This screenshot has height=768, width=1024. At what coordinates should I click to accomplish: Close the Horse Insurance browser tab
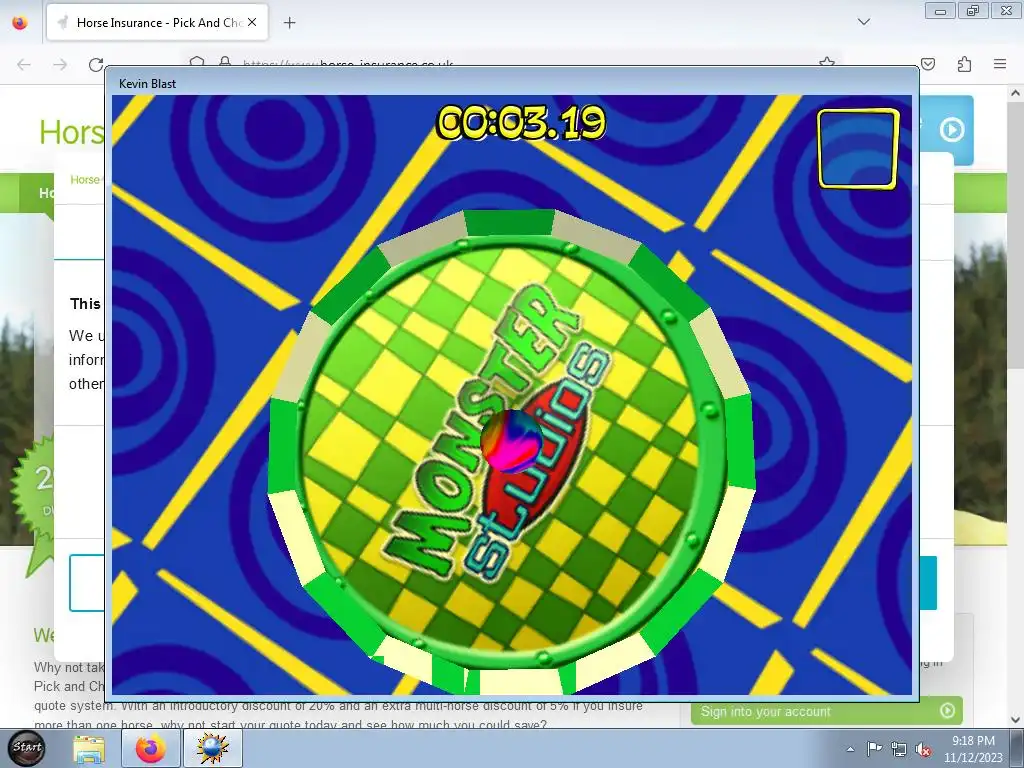252,22
